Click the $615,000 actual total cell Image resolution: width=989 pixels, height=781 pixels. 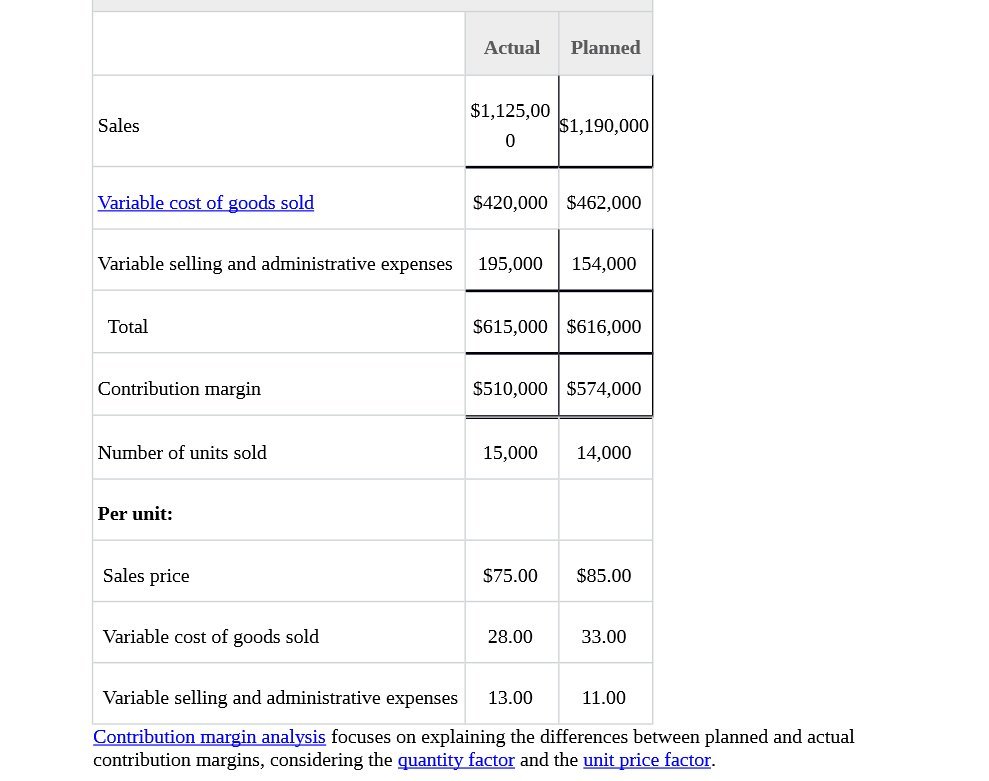[510, 327]
